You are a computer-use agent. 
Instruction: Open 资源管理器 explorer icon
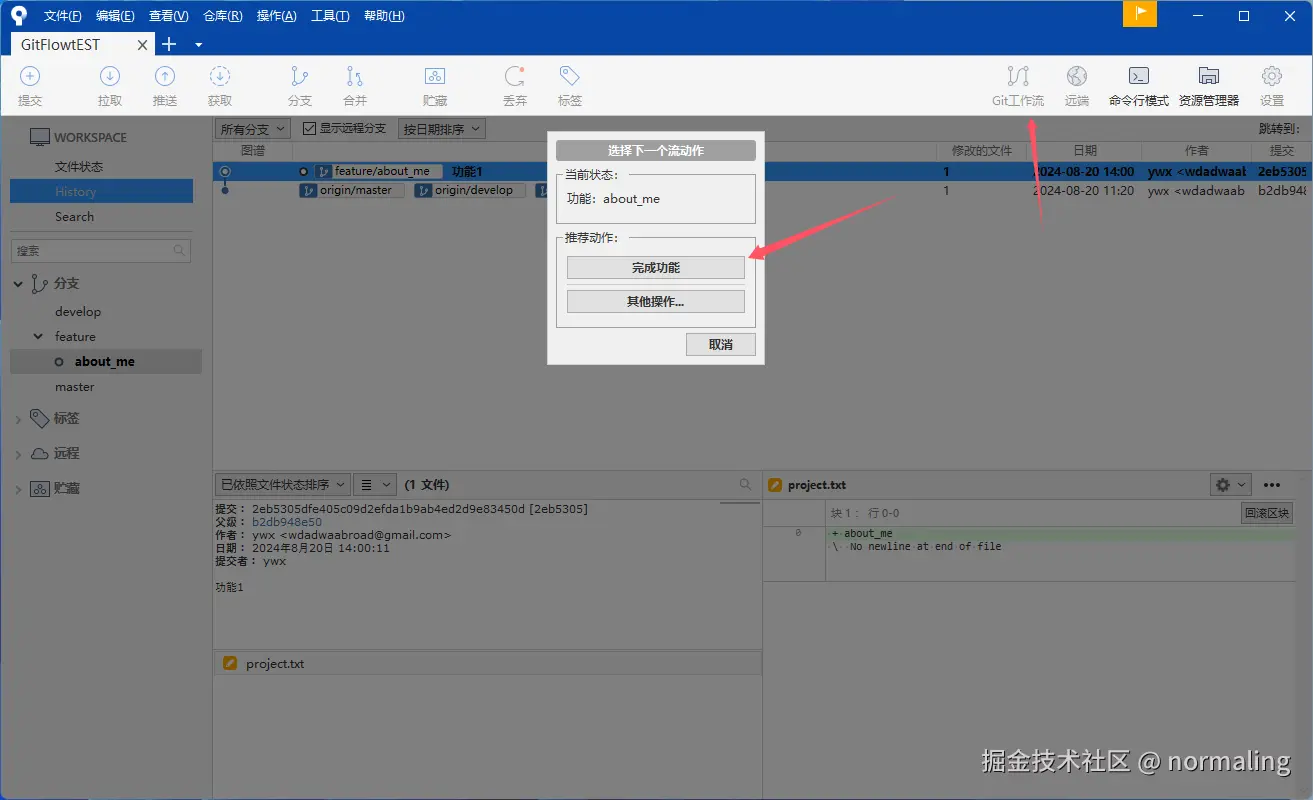tap(1209, 76)
